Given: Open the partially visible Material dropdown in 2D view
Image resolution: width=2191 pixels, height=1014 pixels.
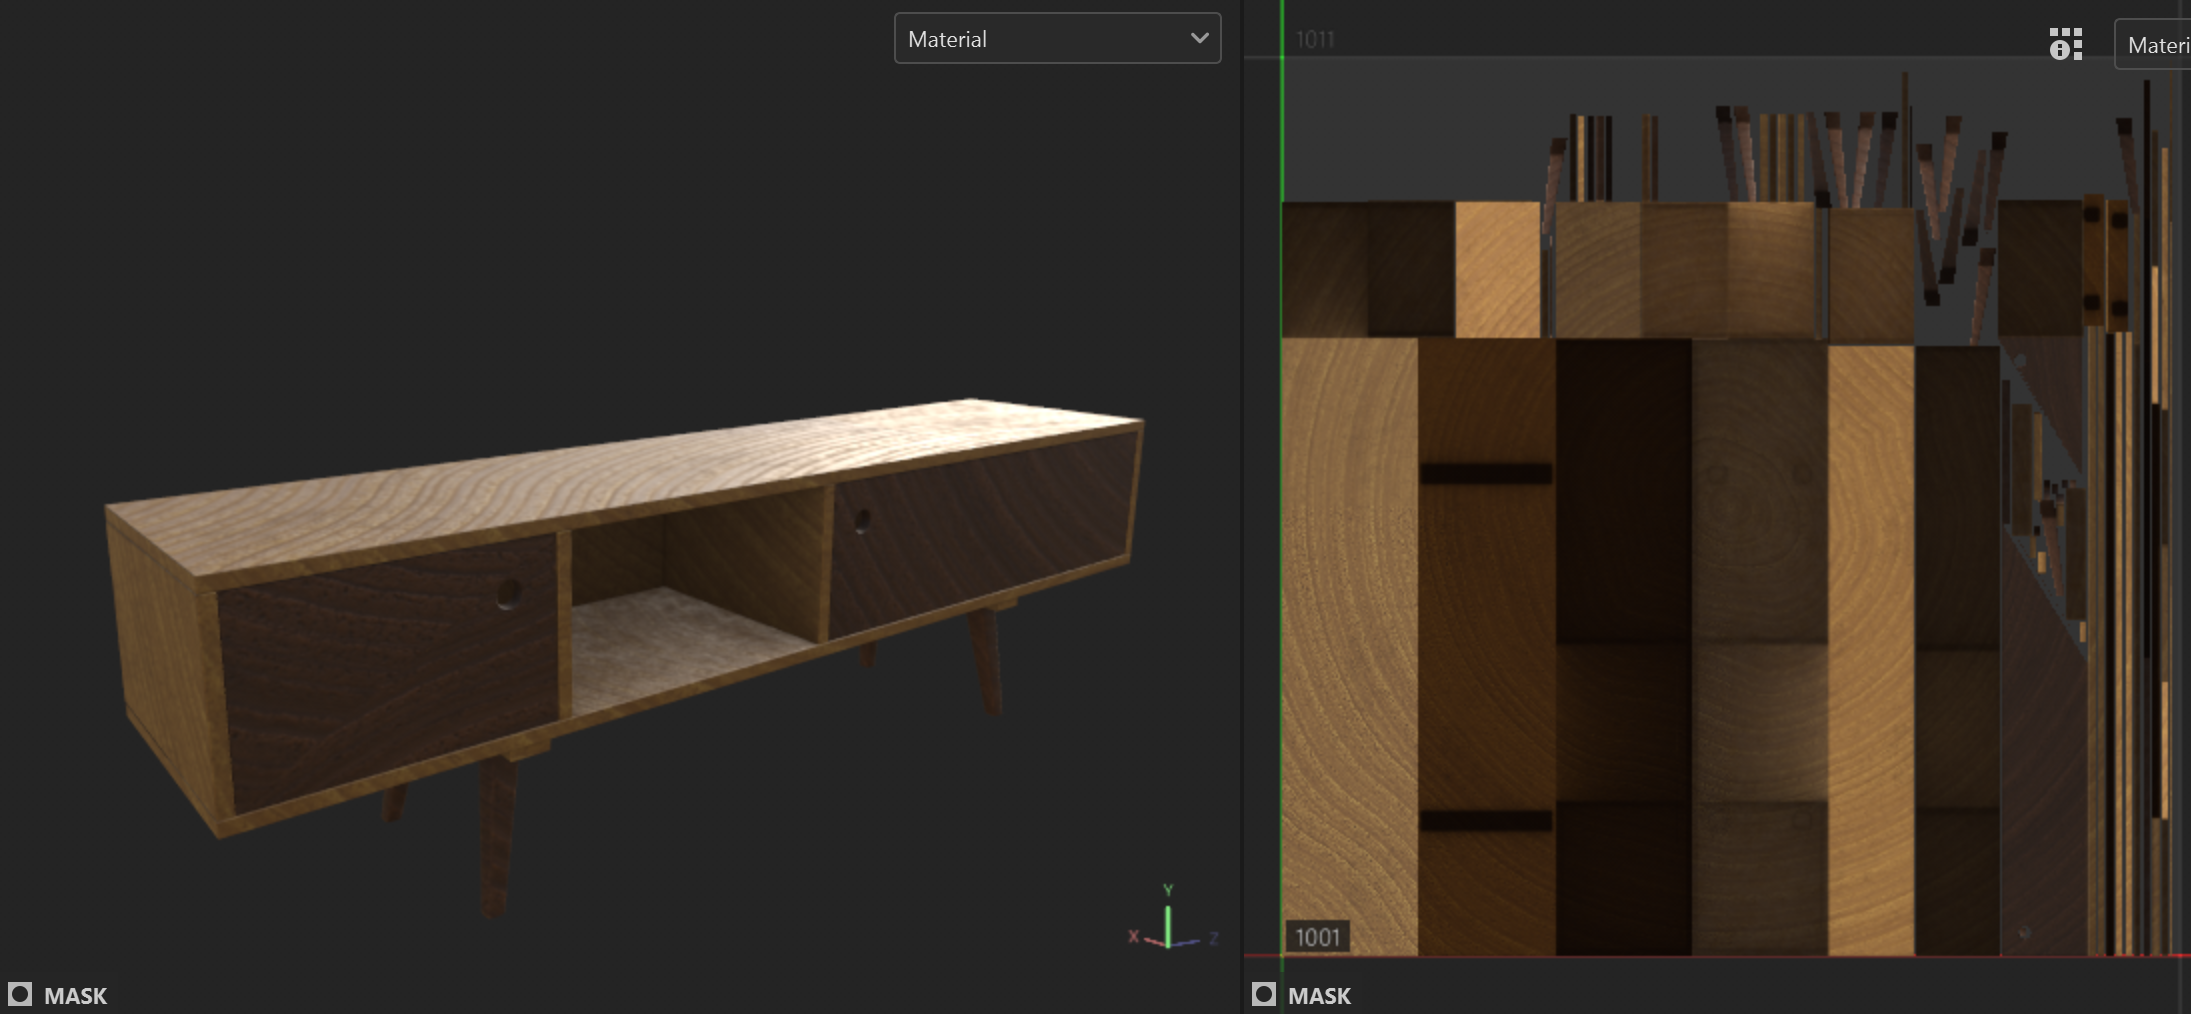Looking at the screenshot, I should click(x=2153, y=45).
